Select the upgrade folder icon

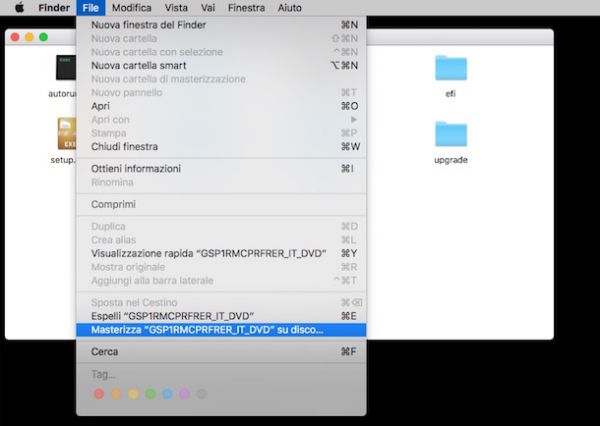pos(451,133)
